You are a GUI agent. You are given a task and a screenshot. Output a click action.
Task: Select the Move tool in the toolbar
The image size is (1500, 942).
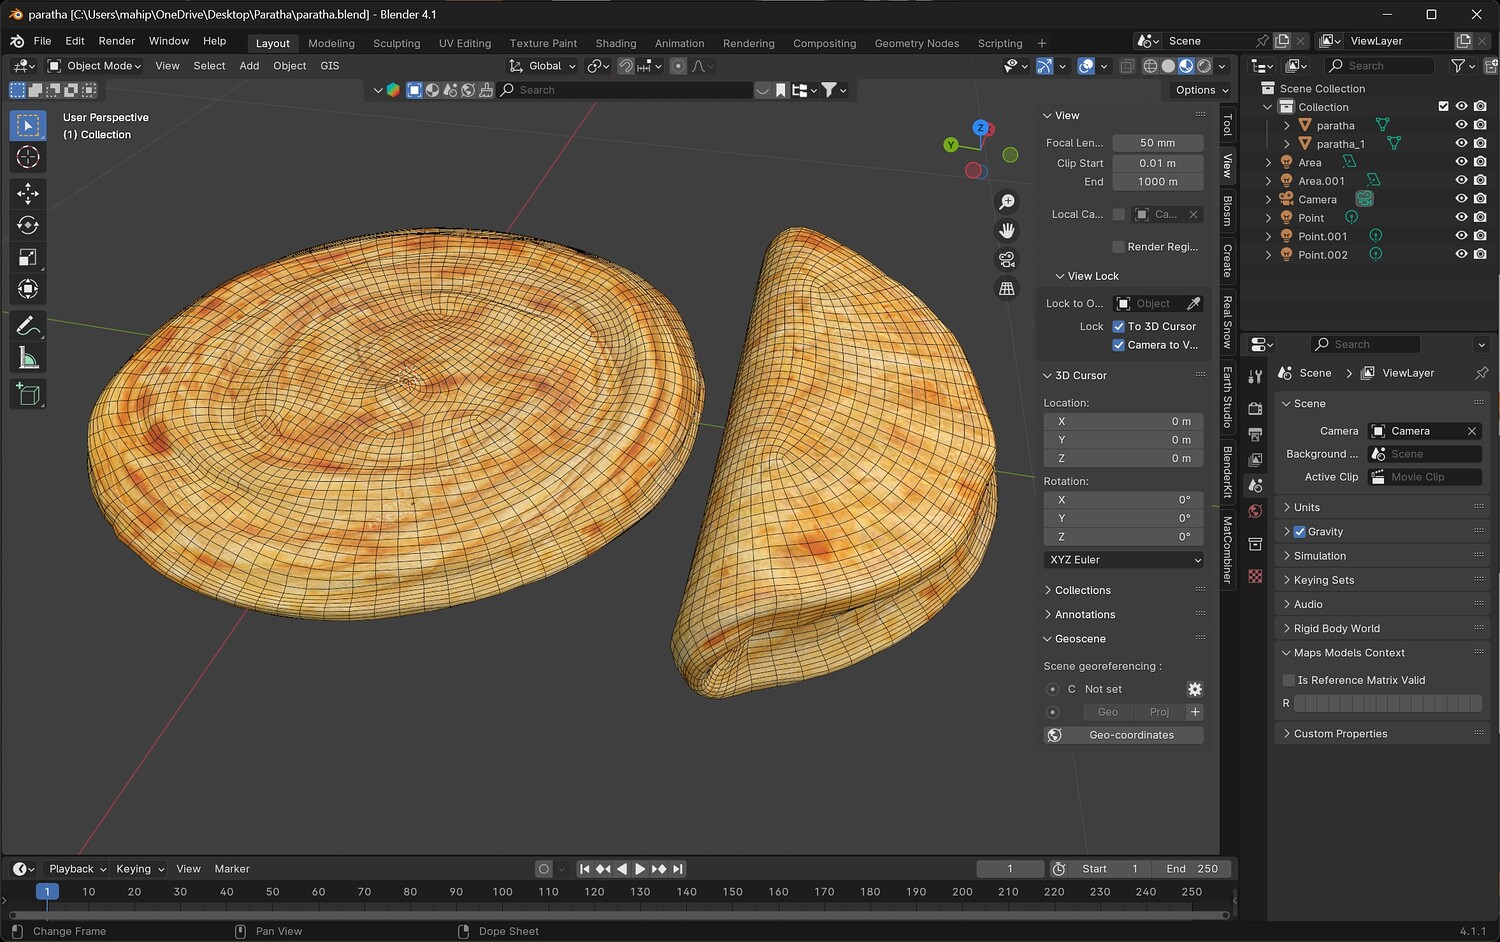click(x=28, y=193)
